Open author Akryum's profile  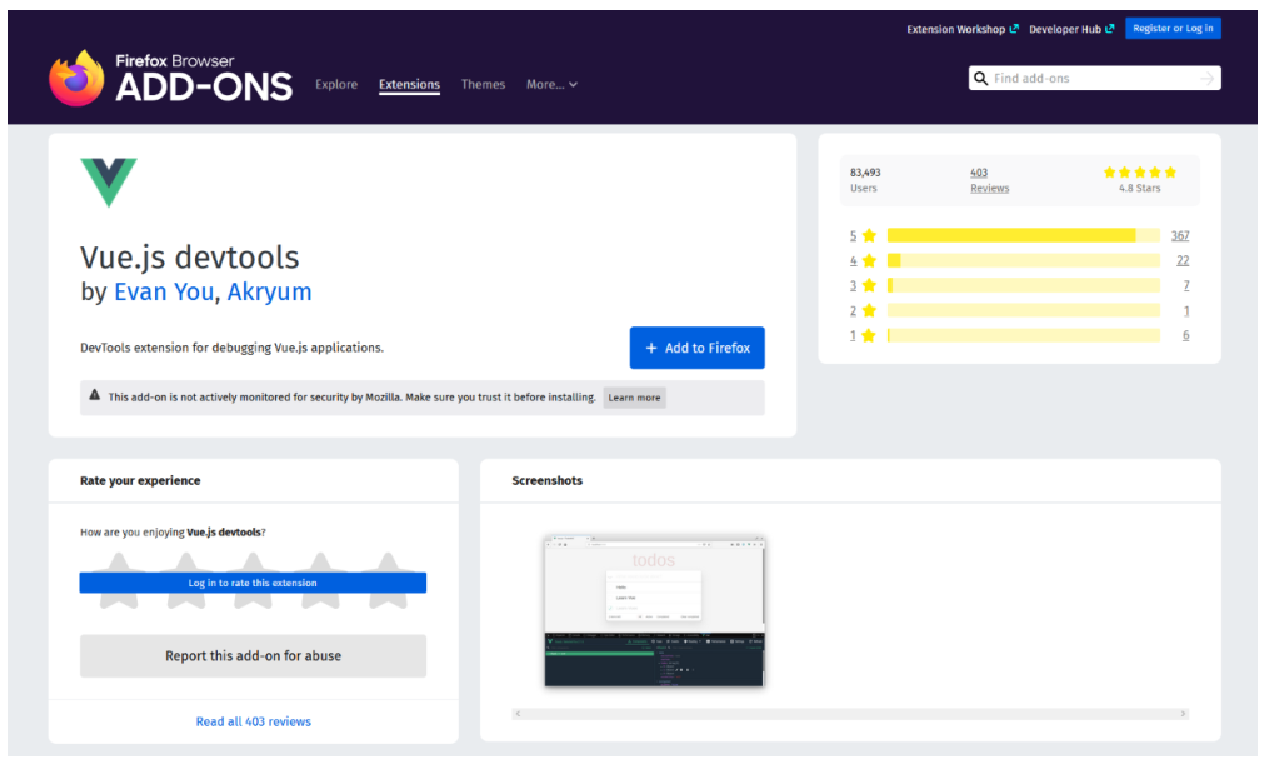(x=270, y=292)
